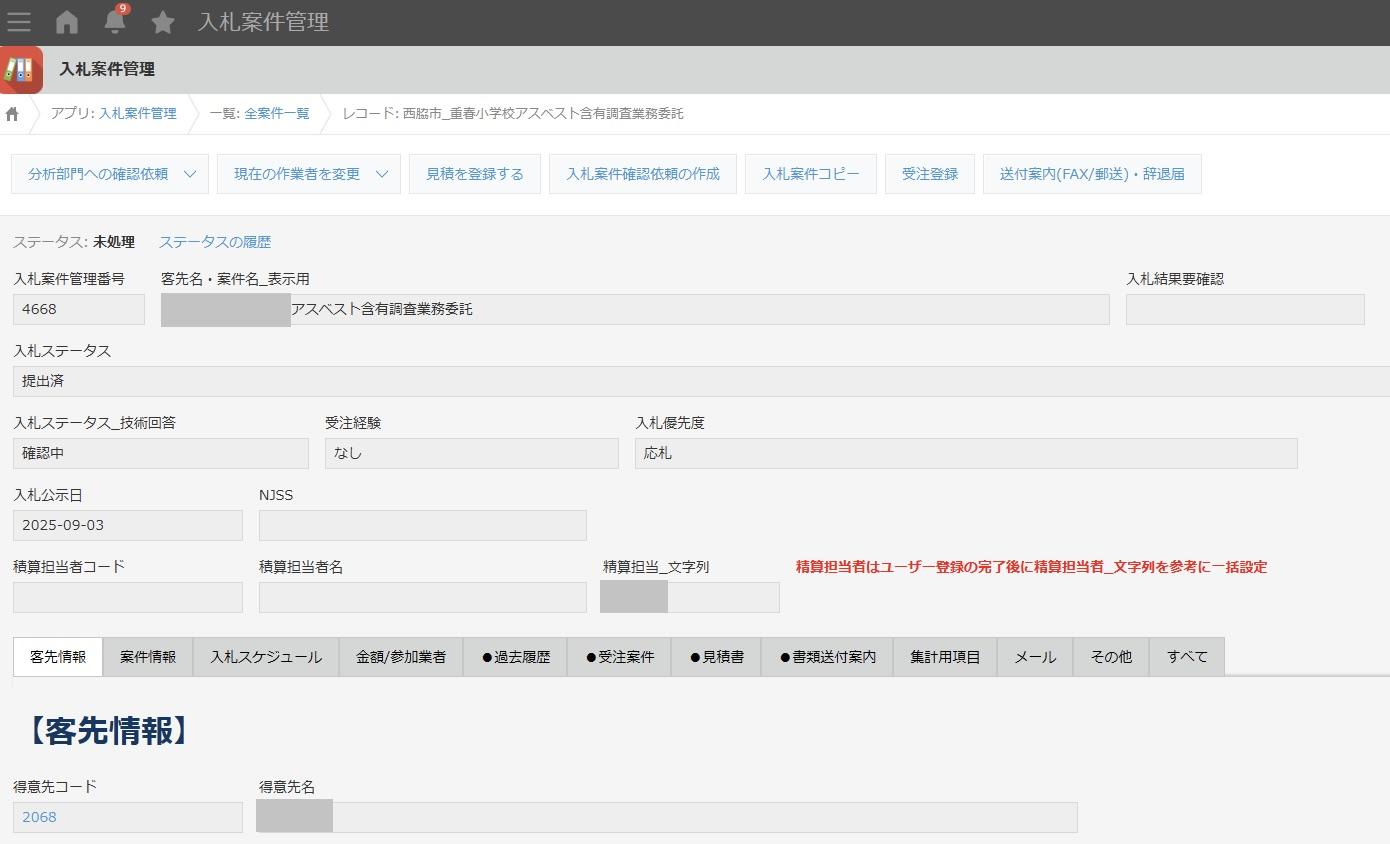Viewport: 1390px width, 844px height.
Task: Go to the home icon in top bar
Action: [x=67, y=22]
